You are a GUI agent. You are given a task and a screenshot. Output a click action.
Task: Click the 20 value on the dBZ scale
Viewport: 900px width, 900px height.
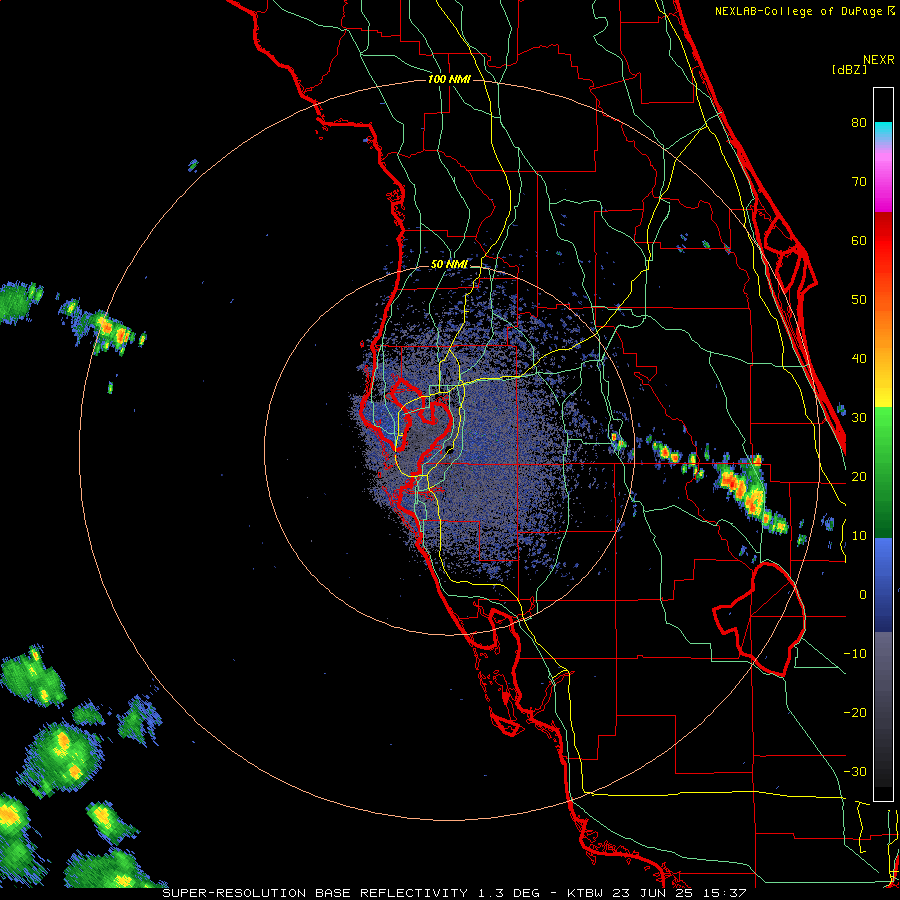859,476
